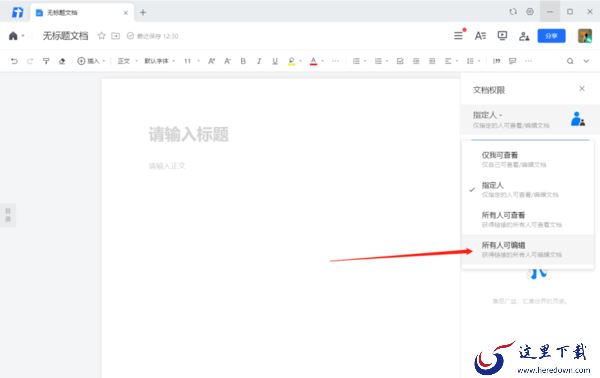Viewport: 600px width, 378px height.
Task: Decrease font size with the smaller A icon
Action: [227, 61]
